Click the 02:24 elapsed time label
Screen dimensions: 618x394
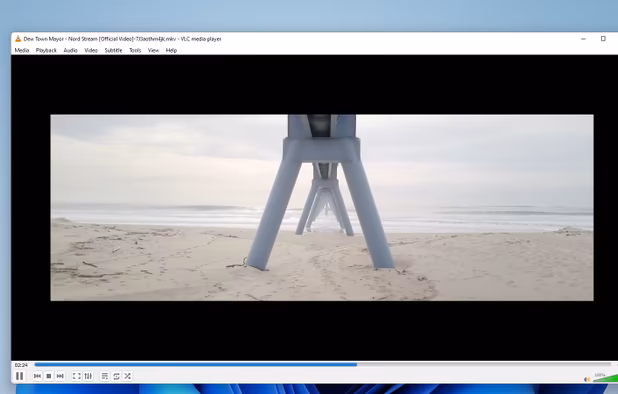(x=21, y=365)
